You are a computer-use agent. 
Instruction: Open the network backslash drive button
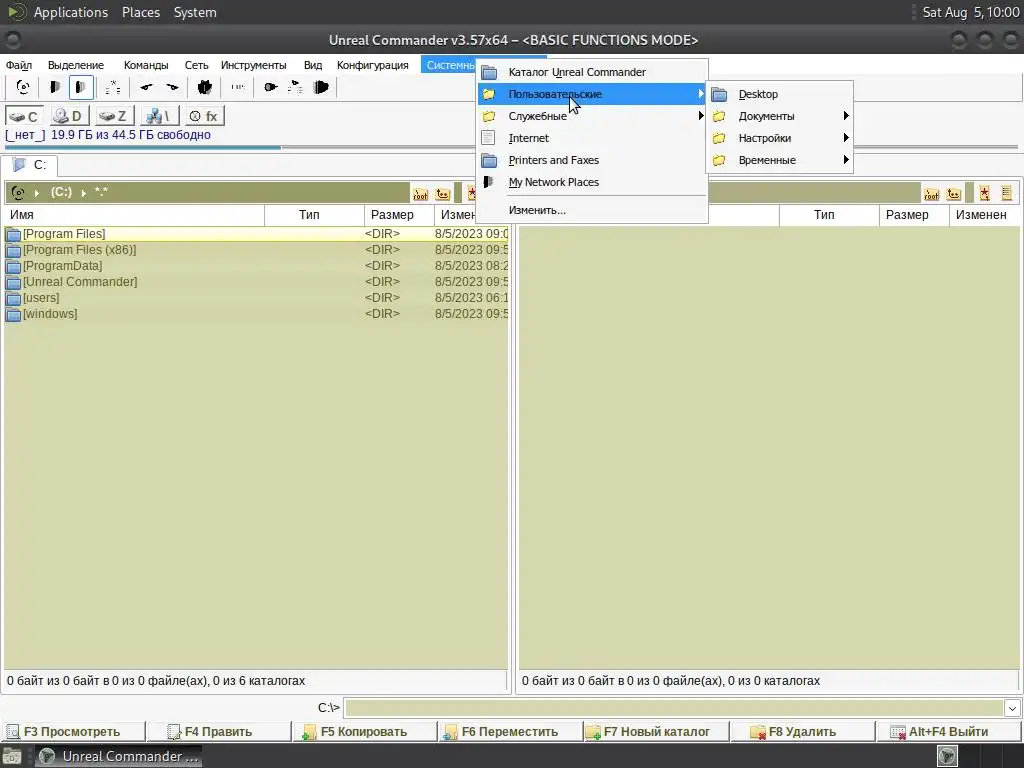coord(159,116)
